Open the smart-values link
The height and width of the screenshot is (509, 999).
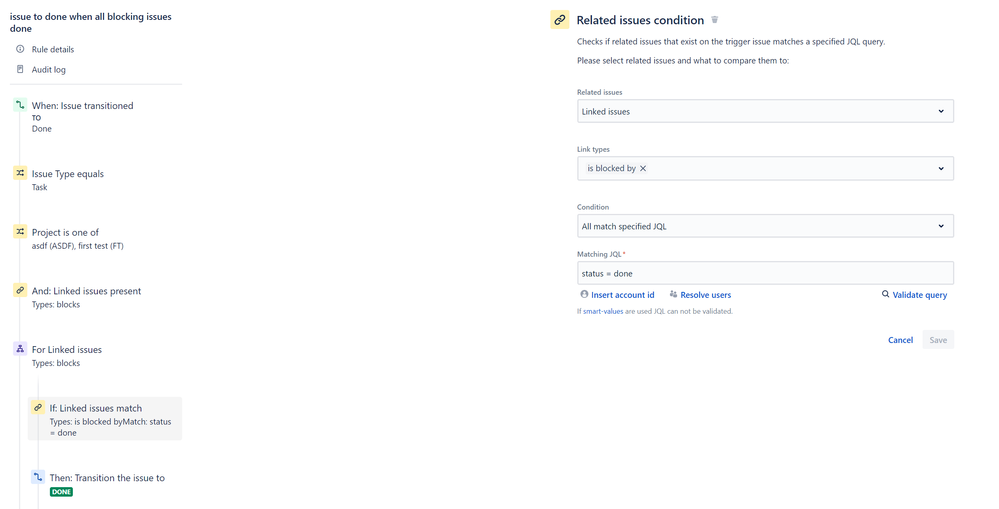tap(603, 312)
